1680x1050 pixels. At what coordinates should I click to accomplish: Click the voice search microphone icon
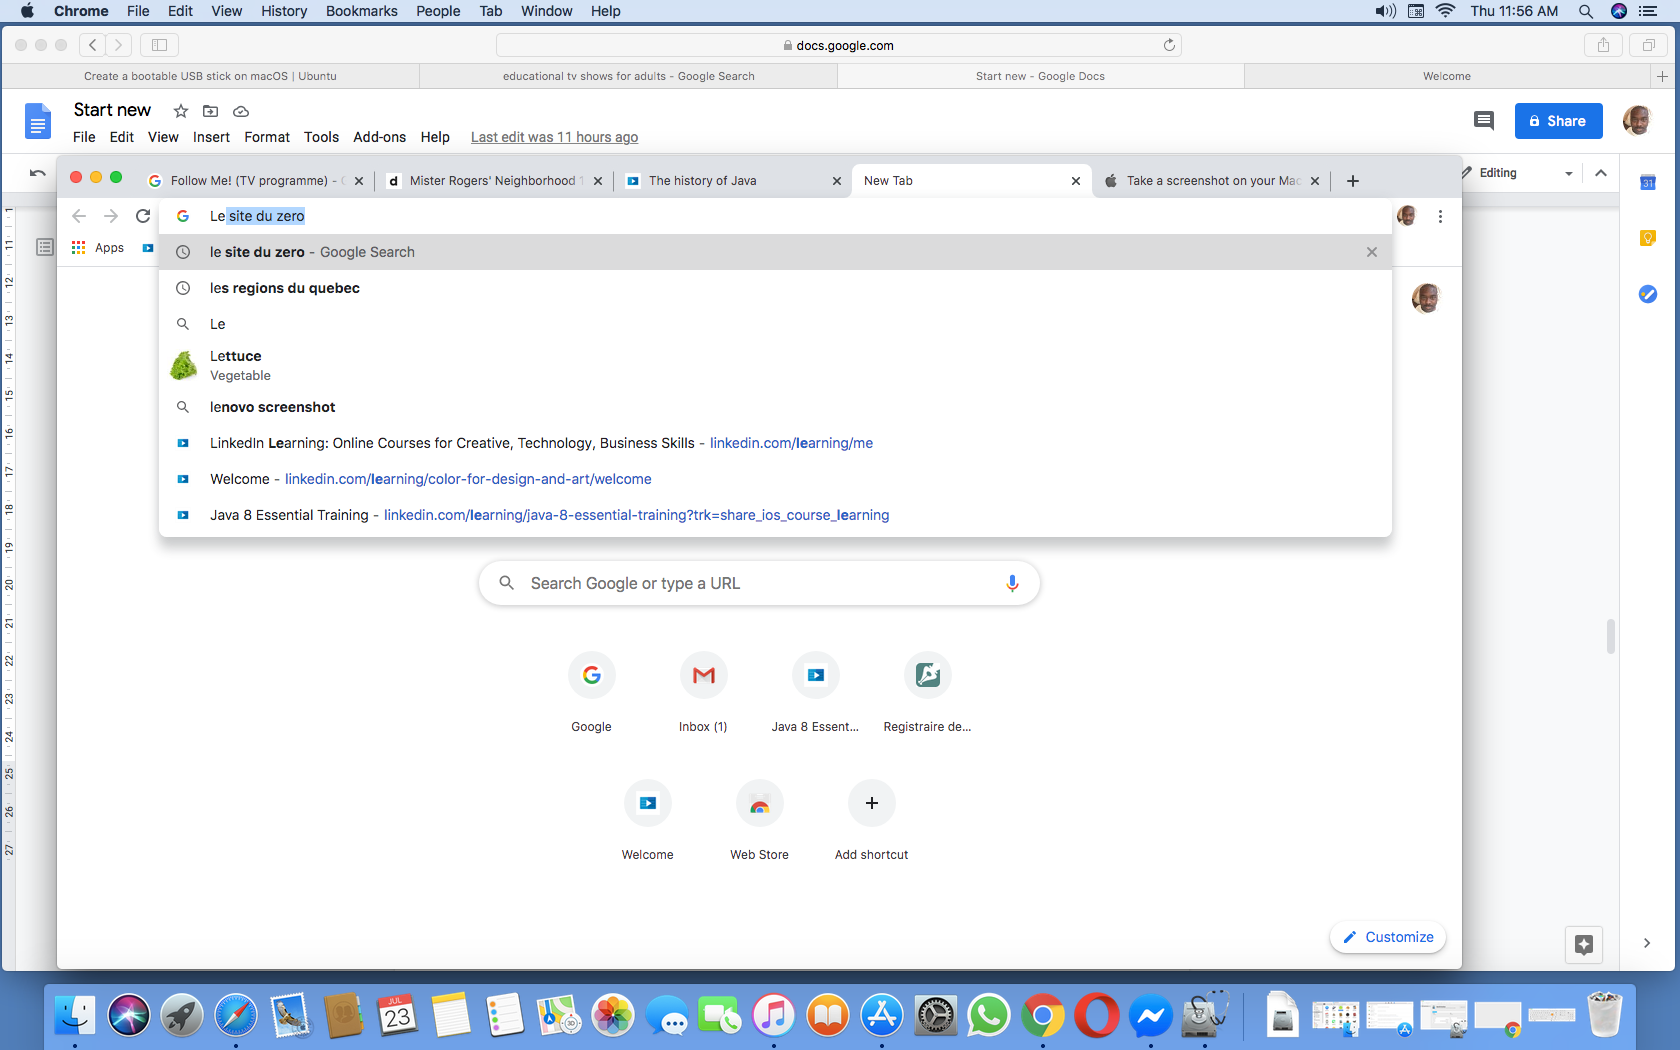tap(1012, 583)
